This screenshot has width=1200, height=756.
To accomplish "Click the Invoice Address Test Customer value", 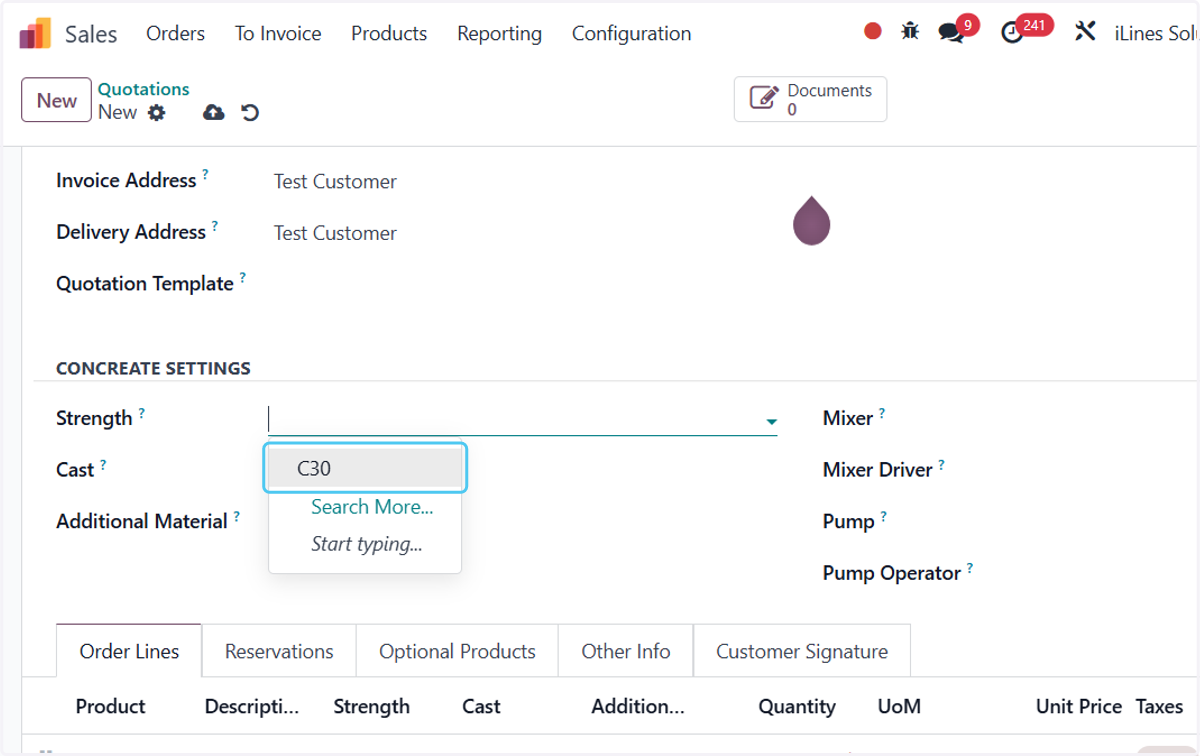I will pos(335,181).
